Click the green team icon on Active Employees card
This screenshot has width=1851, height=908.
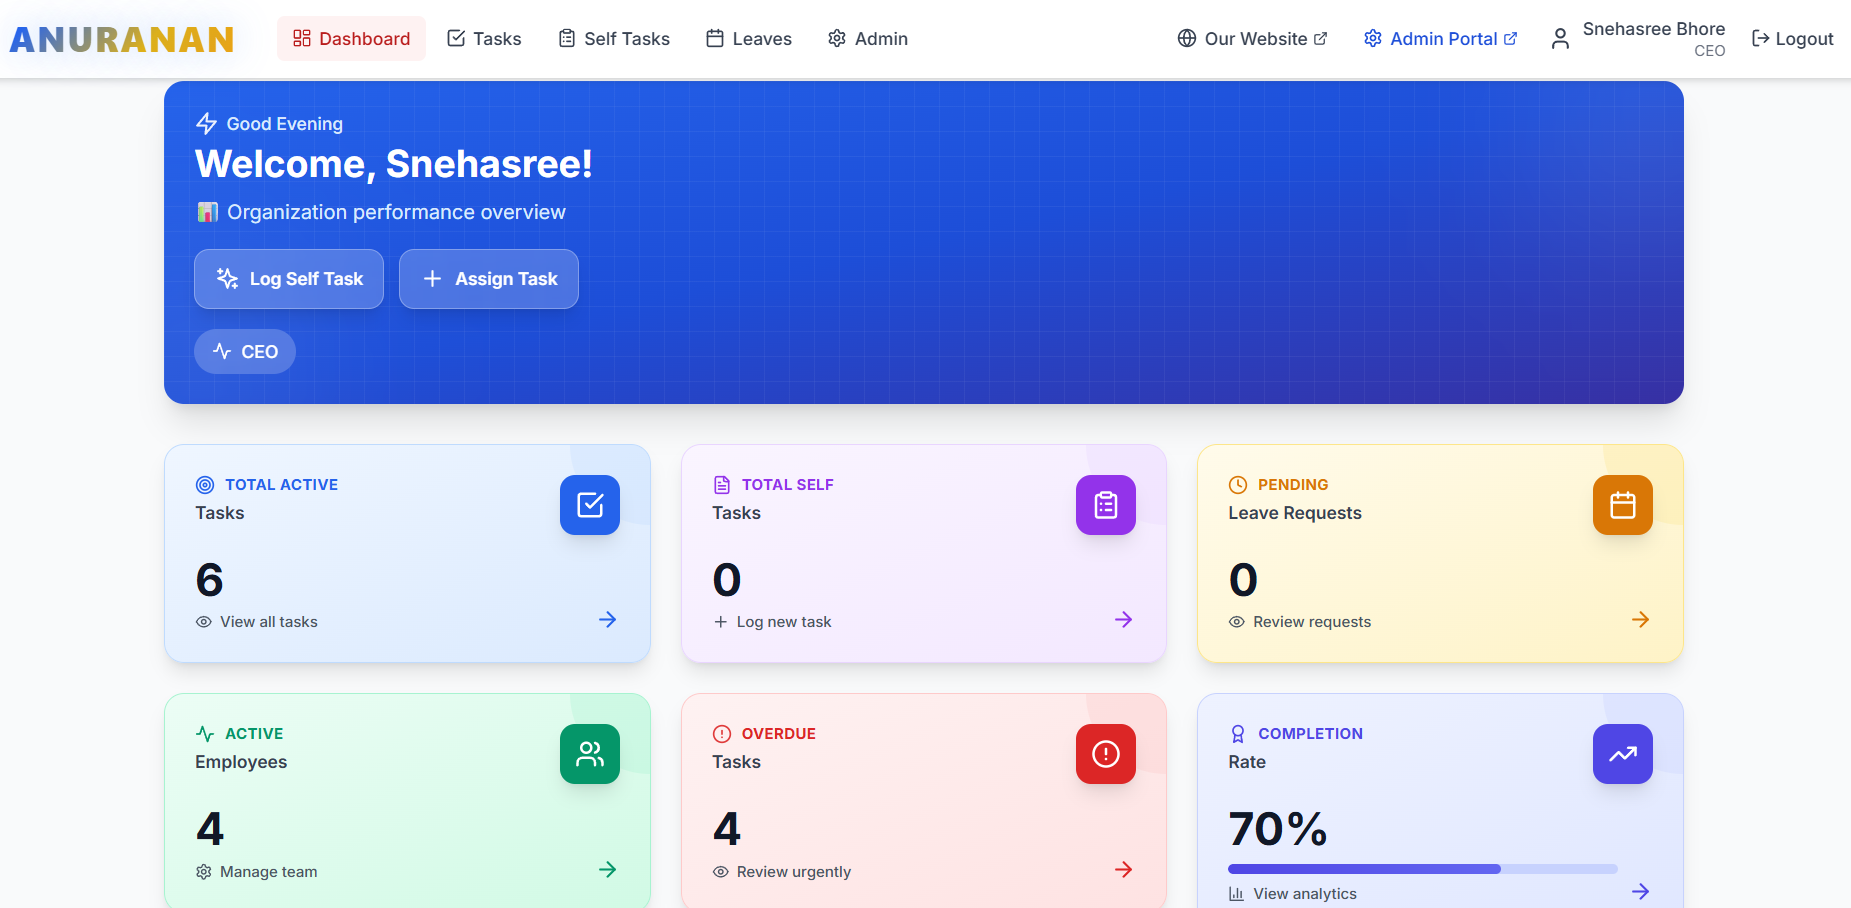589,754
